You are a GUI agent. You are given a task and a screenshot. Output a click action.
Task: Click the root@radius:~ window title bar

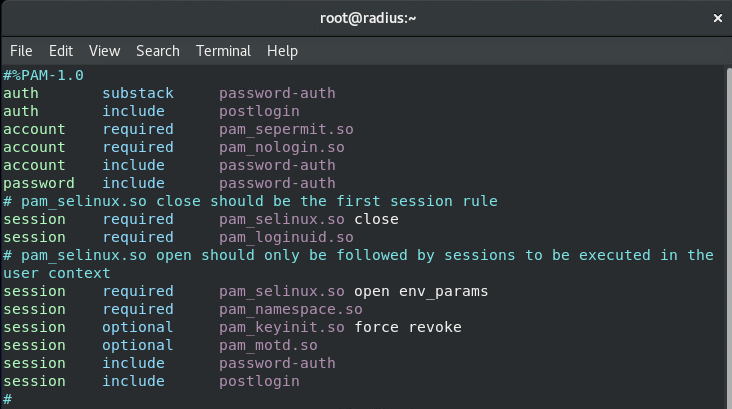pos(366,16)
